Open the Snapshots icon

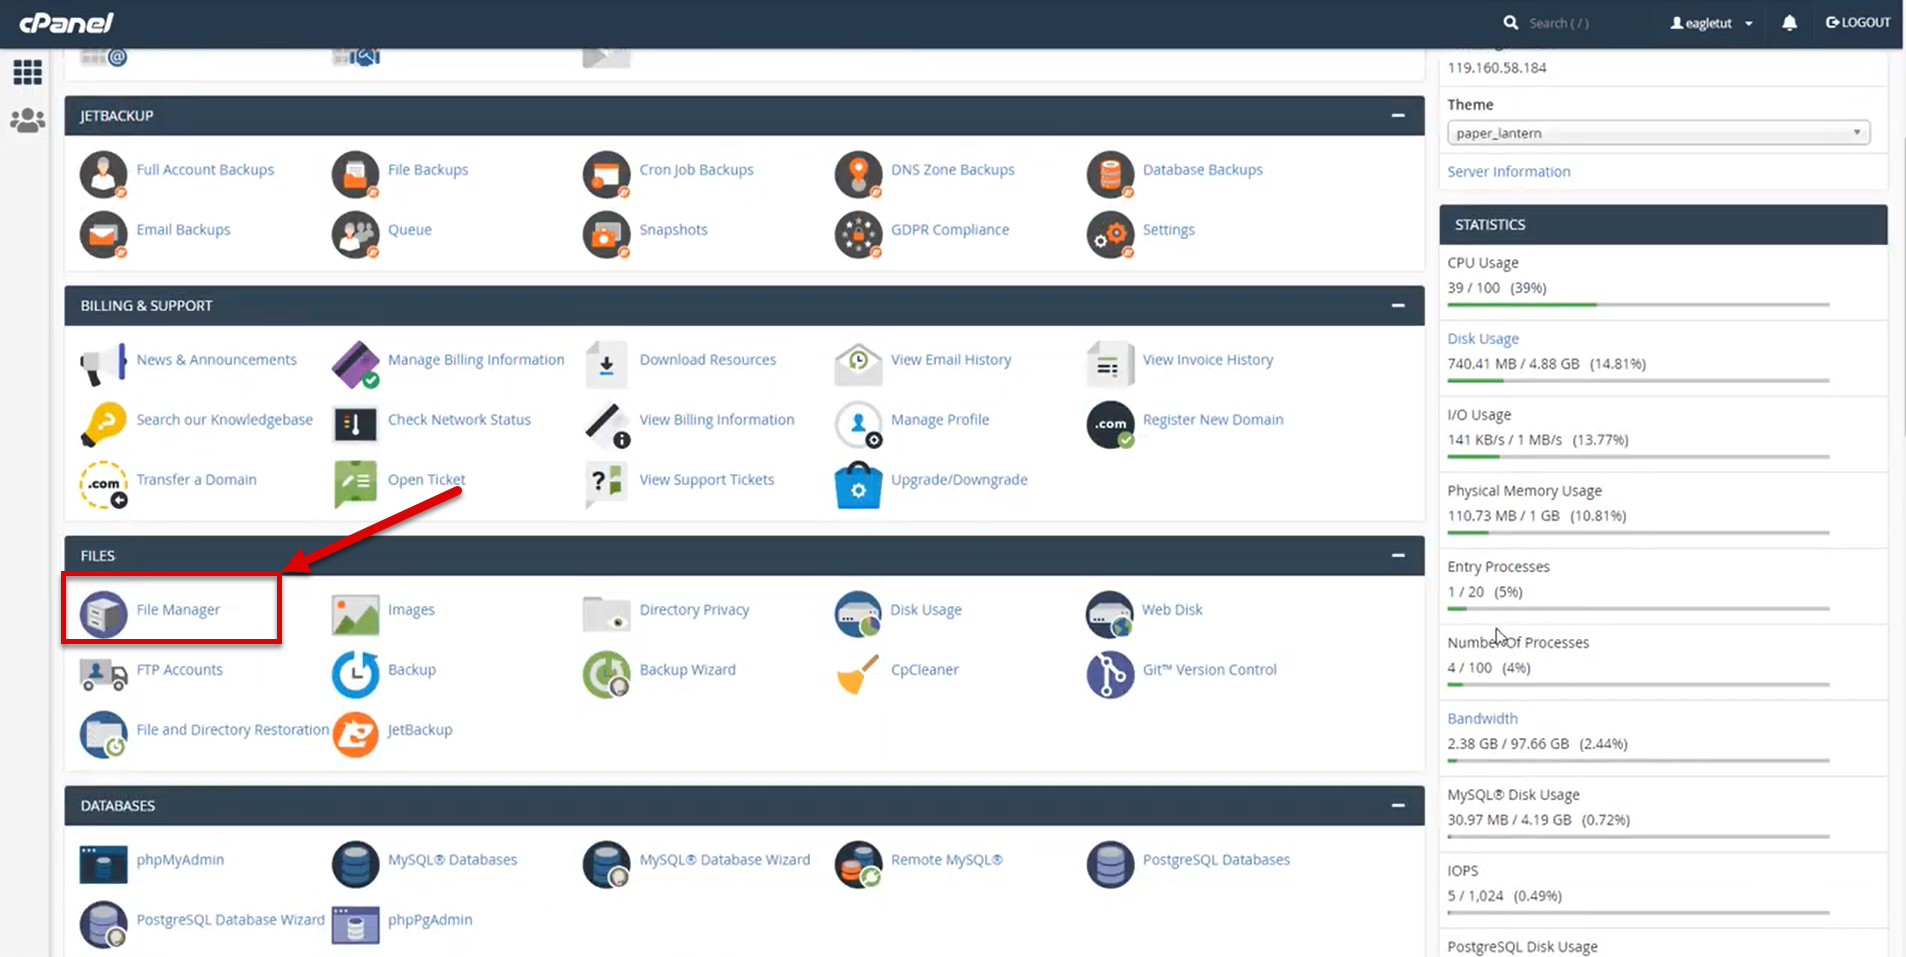coord(607,234)
